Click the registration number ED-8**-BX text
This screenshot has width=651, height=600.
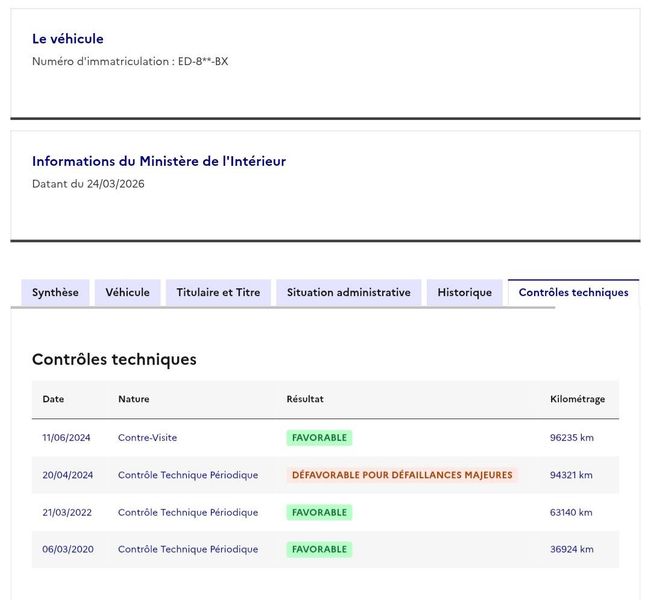coord(203,61)
